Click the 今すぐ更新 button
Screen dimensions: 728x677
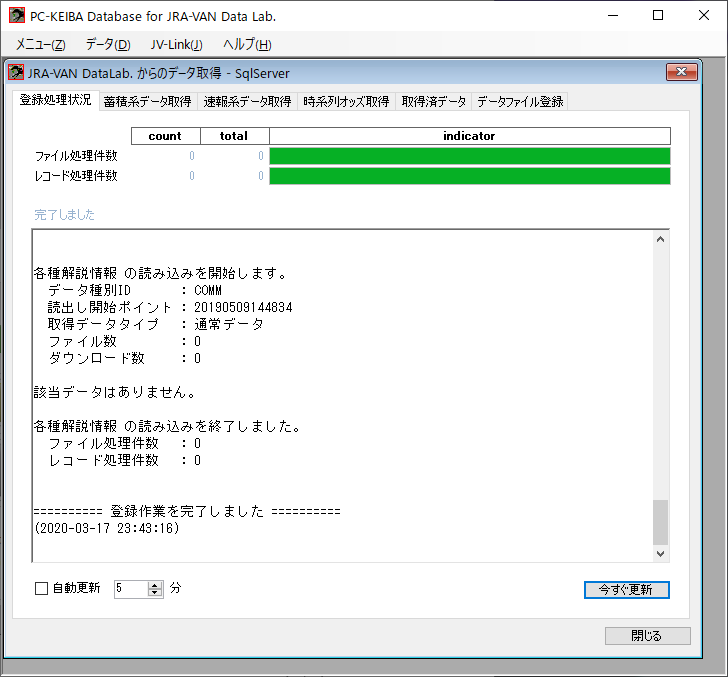(626, 590)
